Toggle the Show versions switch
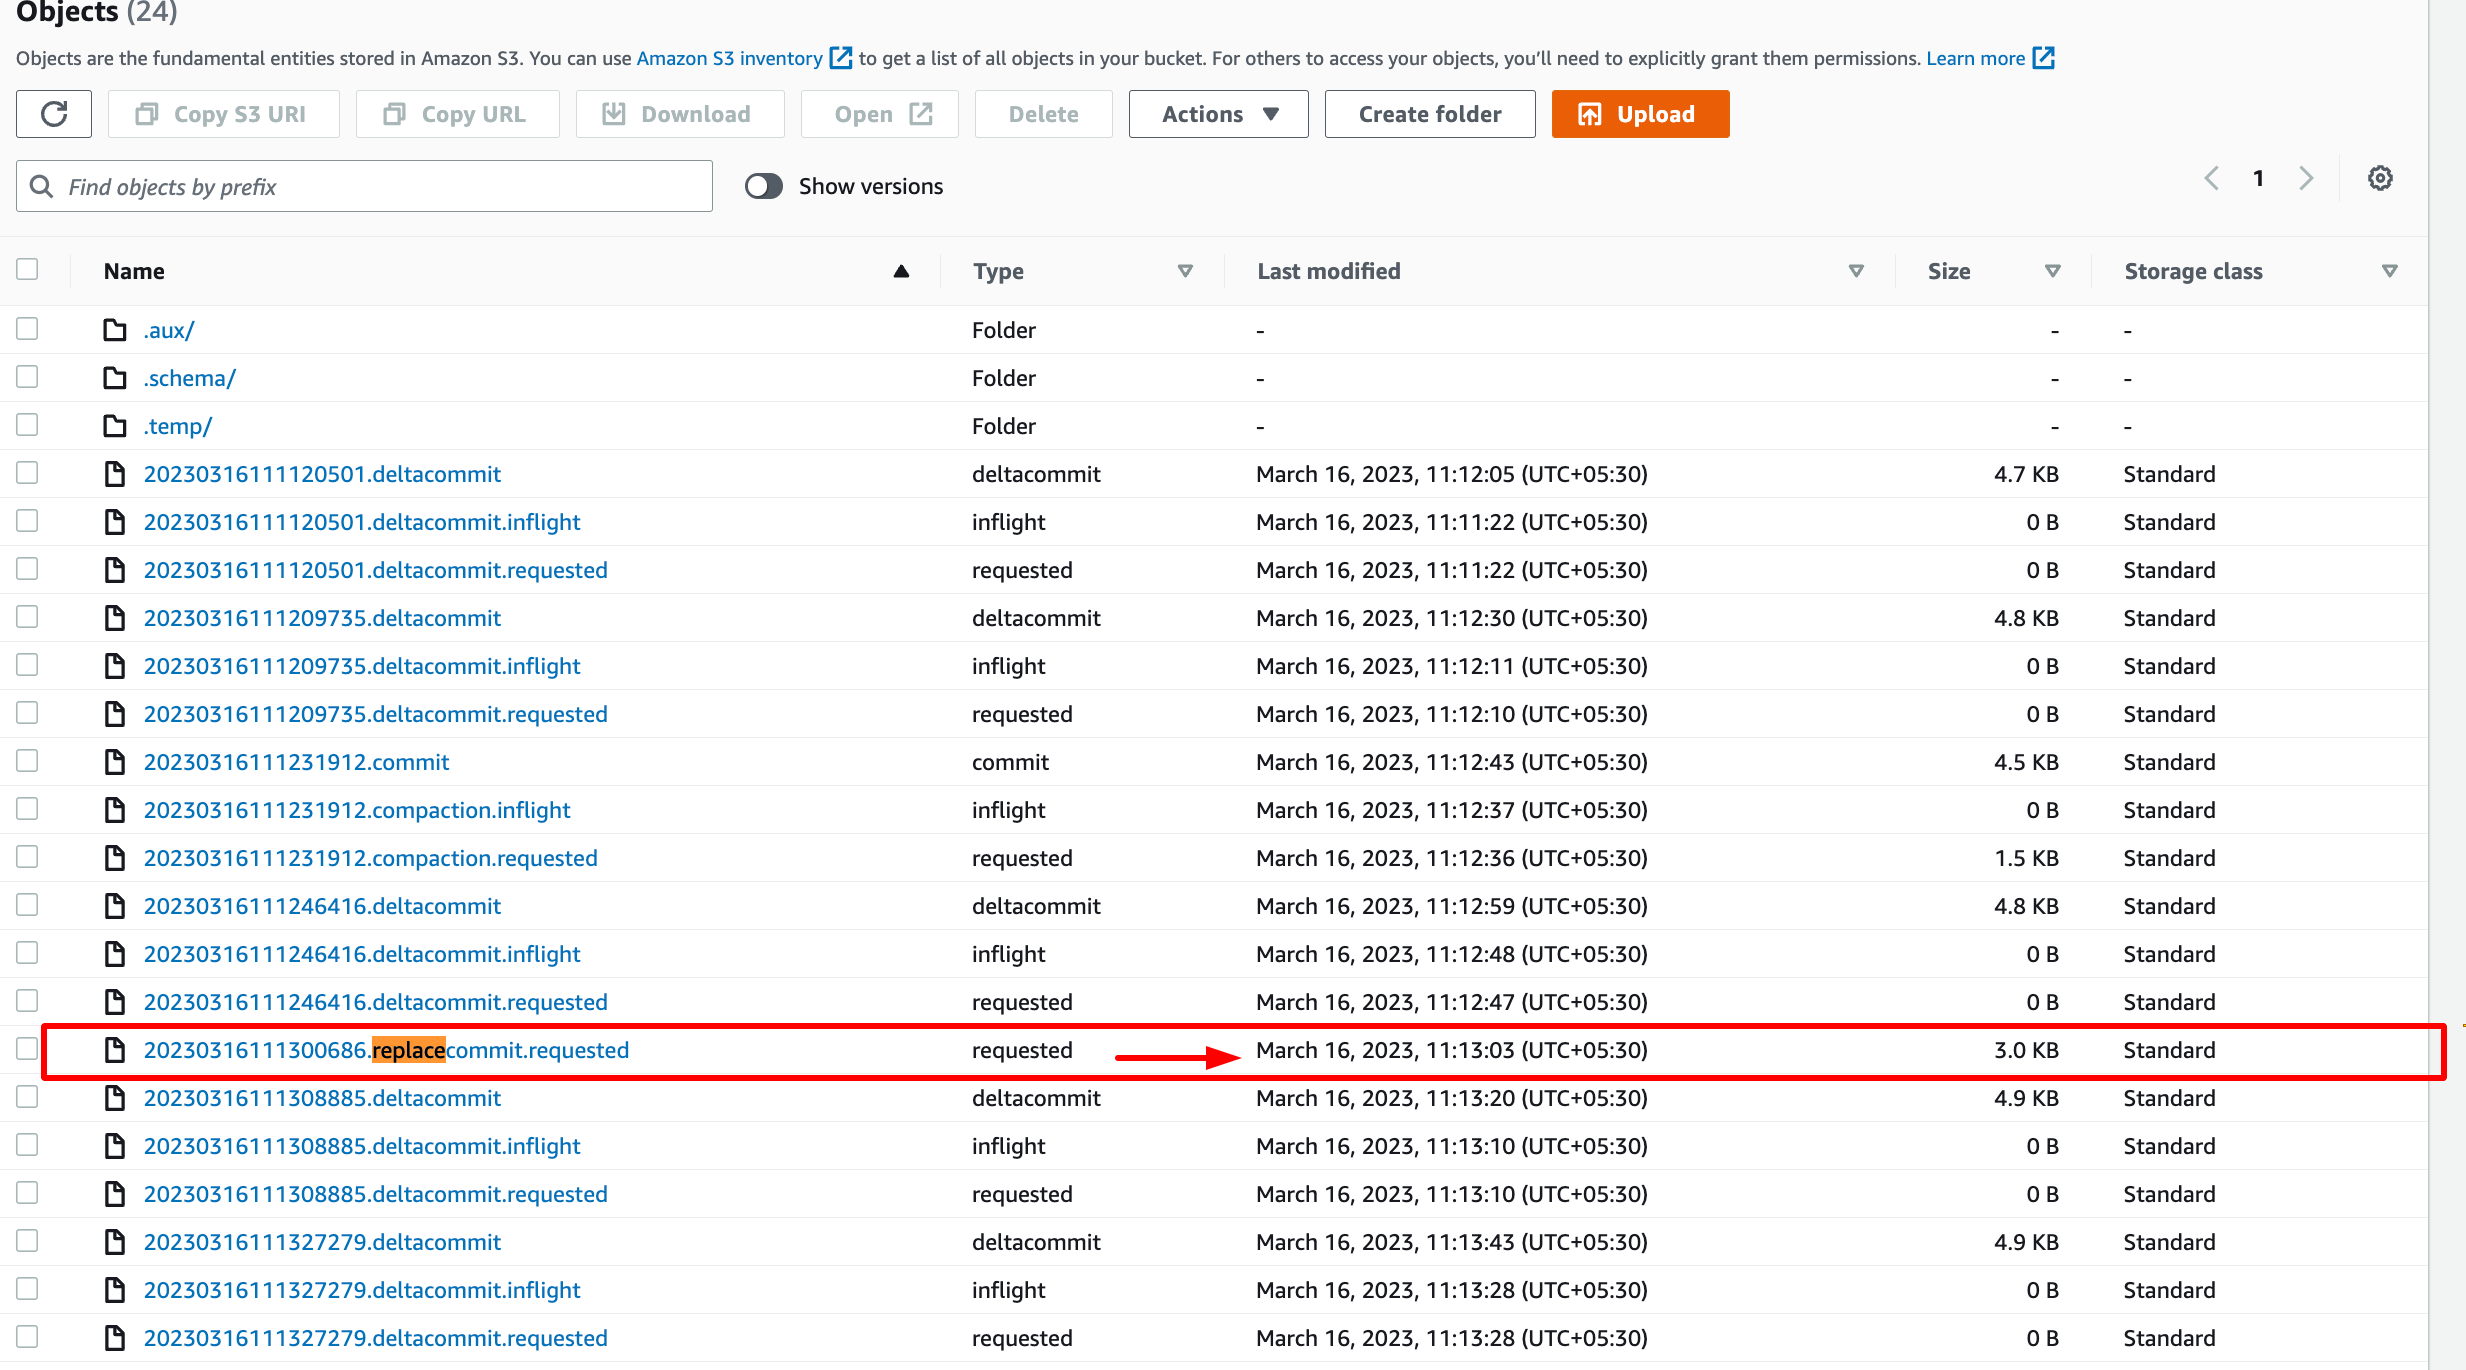Screen dimensions: 2466x1370 coord(764,187)
